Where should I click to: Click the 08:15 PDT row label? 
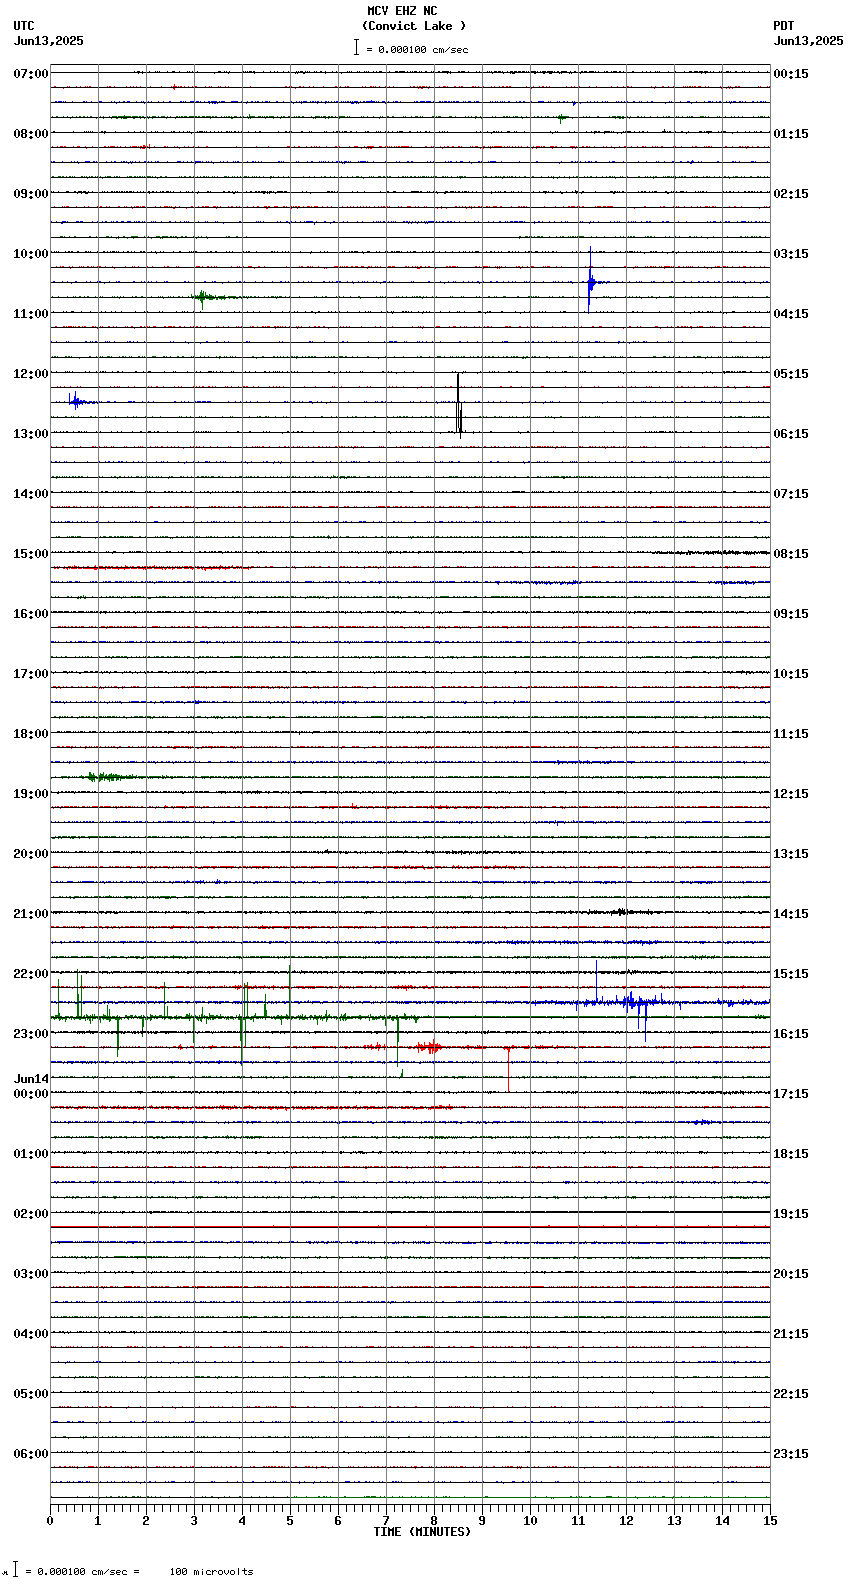pos(791,554)
